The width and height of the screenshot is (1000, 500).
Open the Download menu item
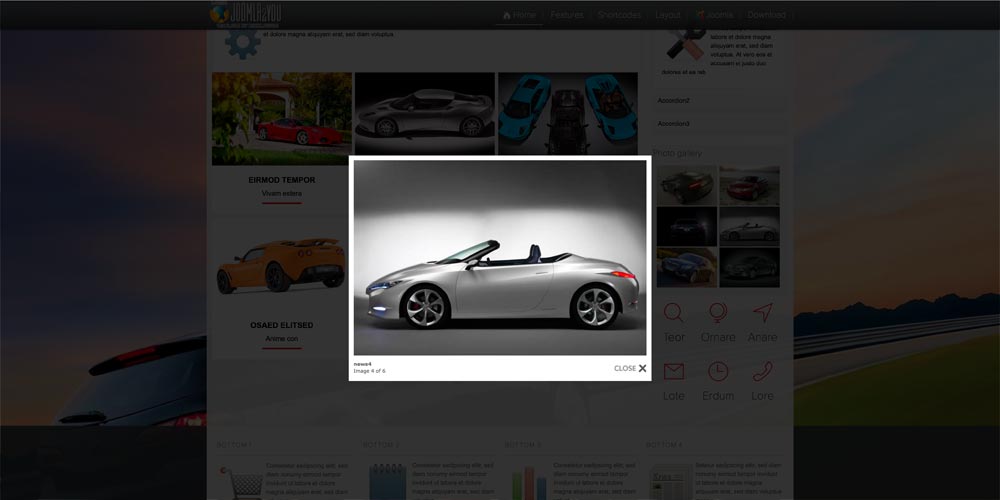pyautogui.click(x=766, y=15)
